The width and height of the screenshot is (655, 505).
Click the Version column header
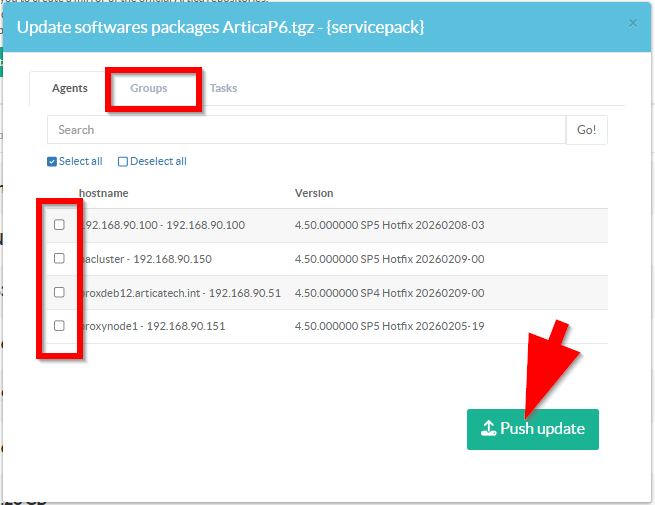click(x=314, y=193)
